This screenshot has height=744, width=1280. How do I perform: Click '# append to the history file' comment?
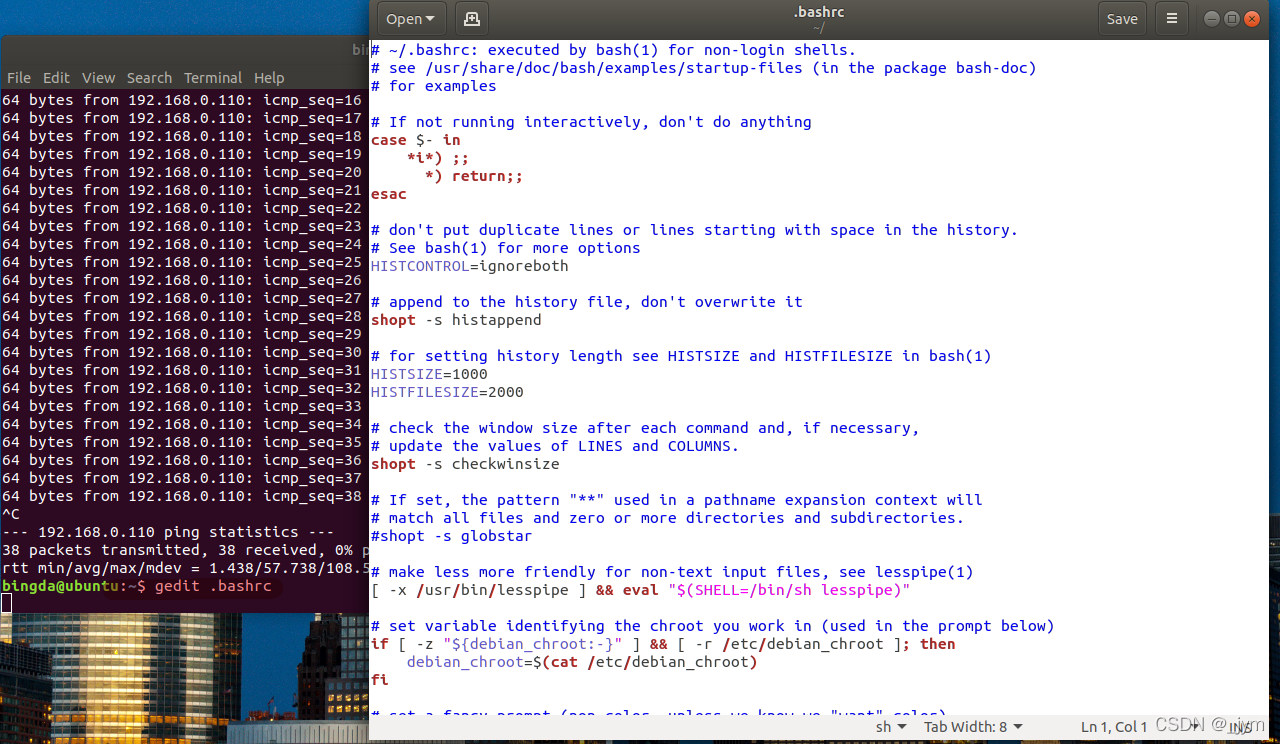click(x=586, y=302)
